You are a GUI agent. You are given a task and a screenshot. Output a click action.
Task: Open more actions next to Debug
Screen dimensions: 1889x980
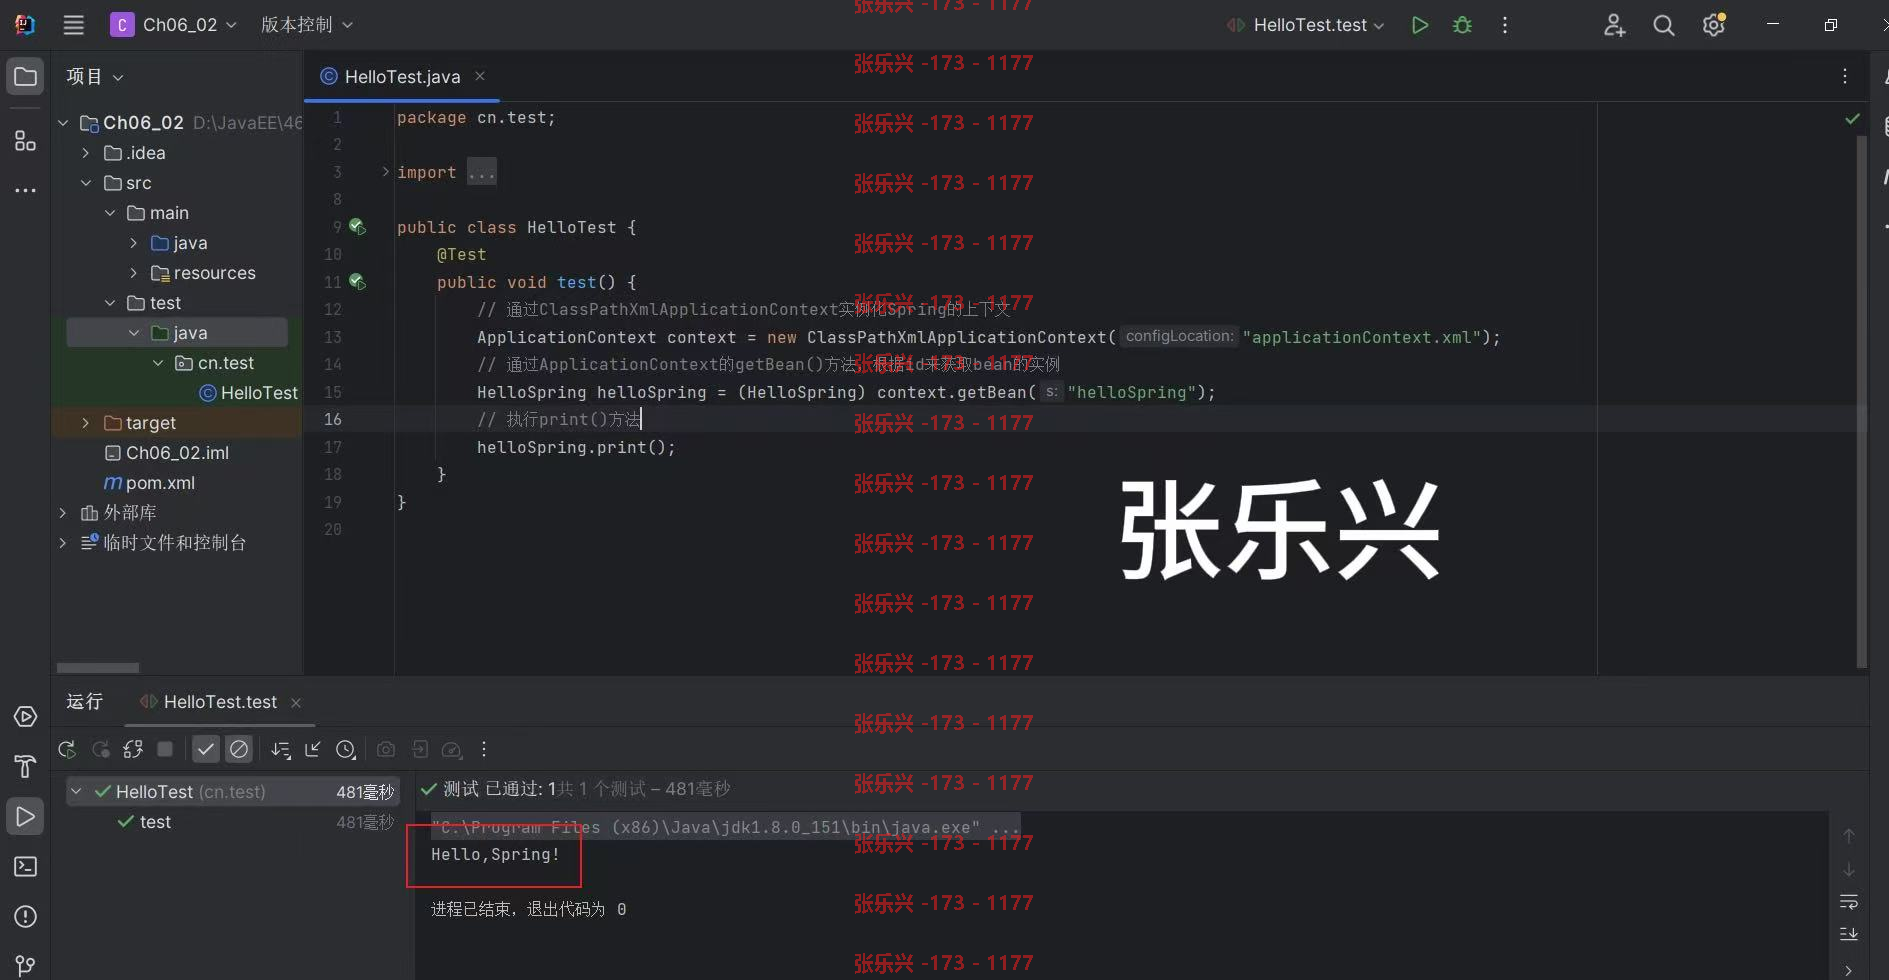click(1505, 25)
